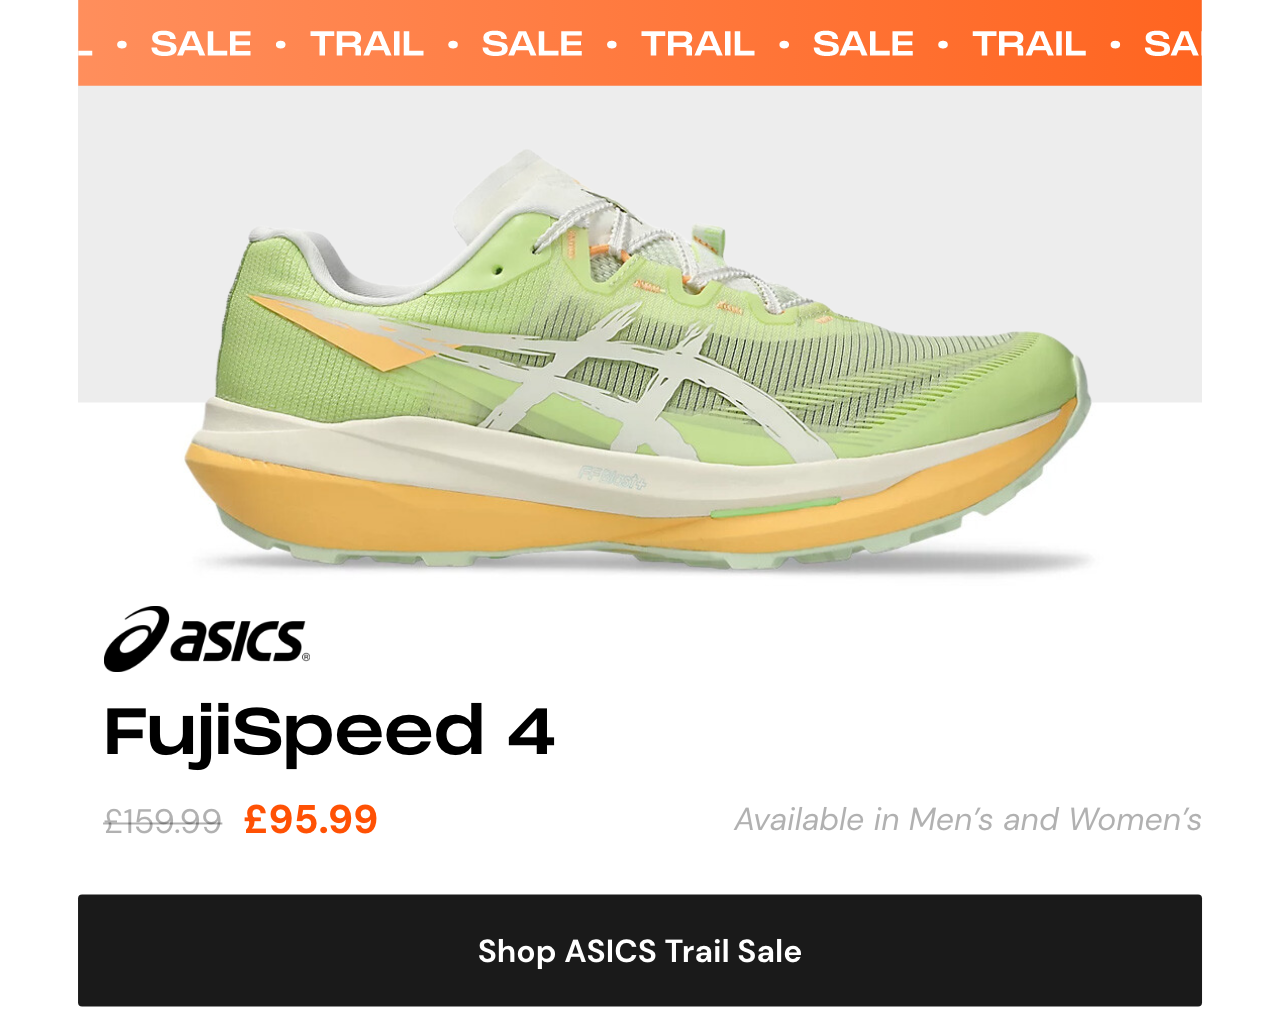Image resolution: width=1280 pixels, height=1022 pixels.
Task: Click the Available in Men's and Women's text
Action: [x=968, y=820]
